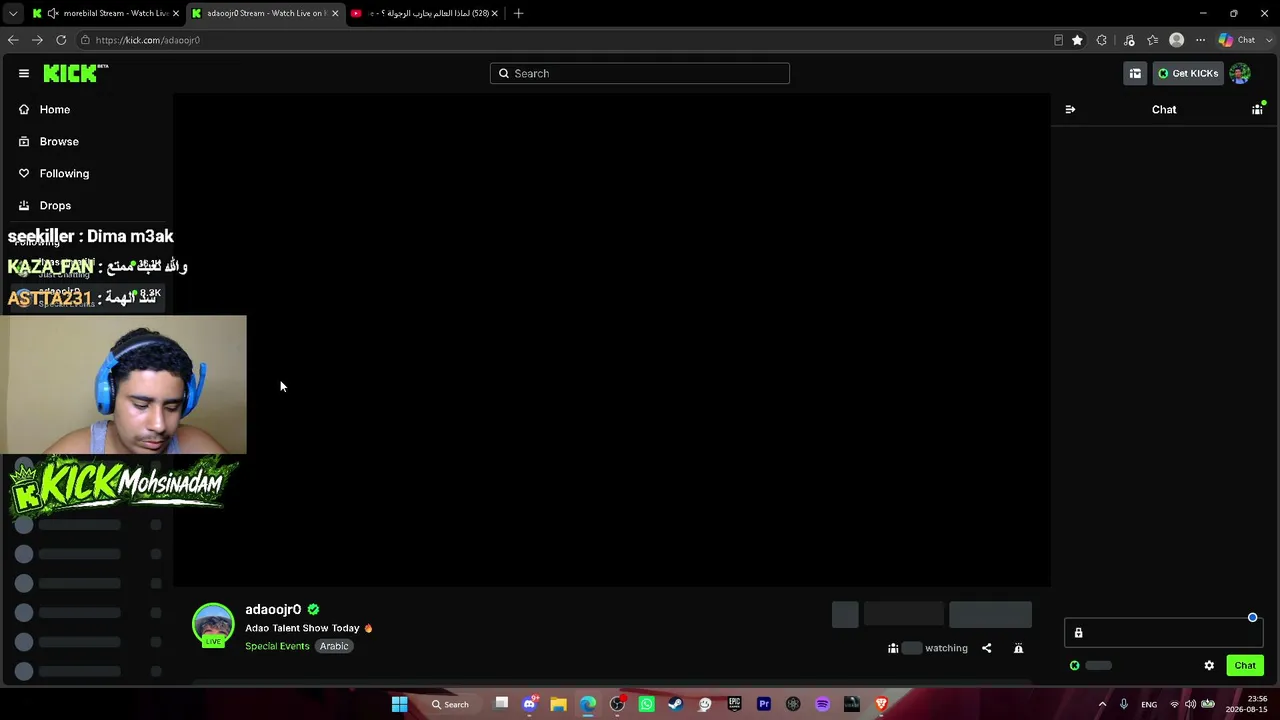Screen dimensions: 1280x720
Task: Click the microphone tray icon
Action: point(1124,704)
